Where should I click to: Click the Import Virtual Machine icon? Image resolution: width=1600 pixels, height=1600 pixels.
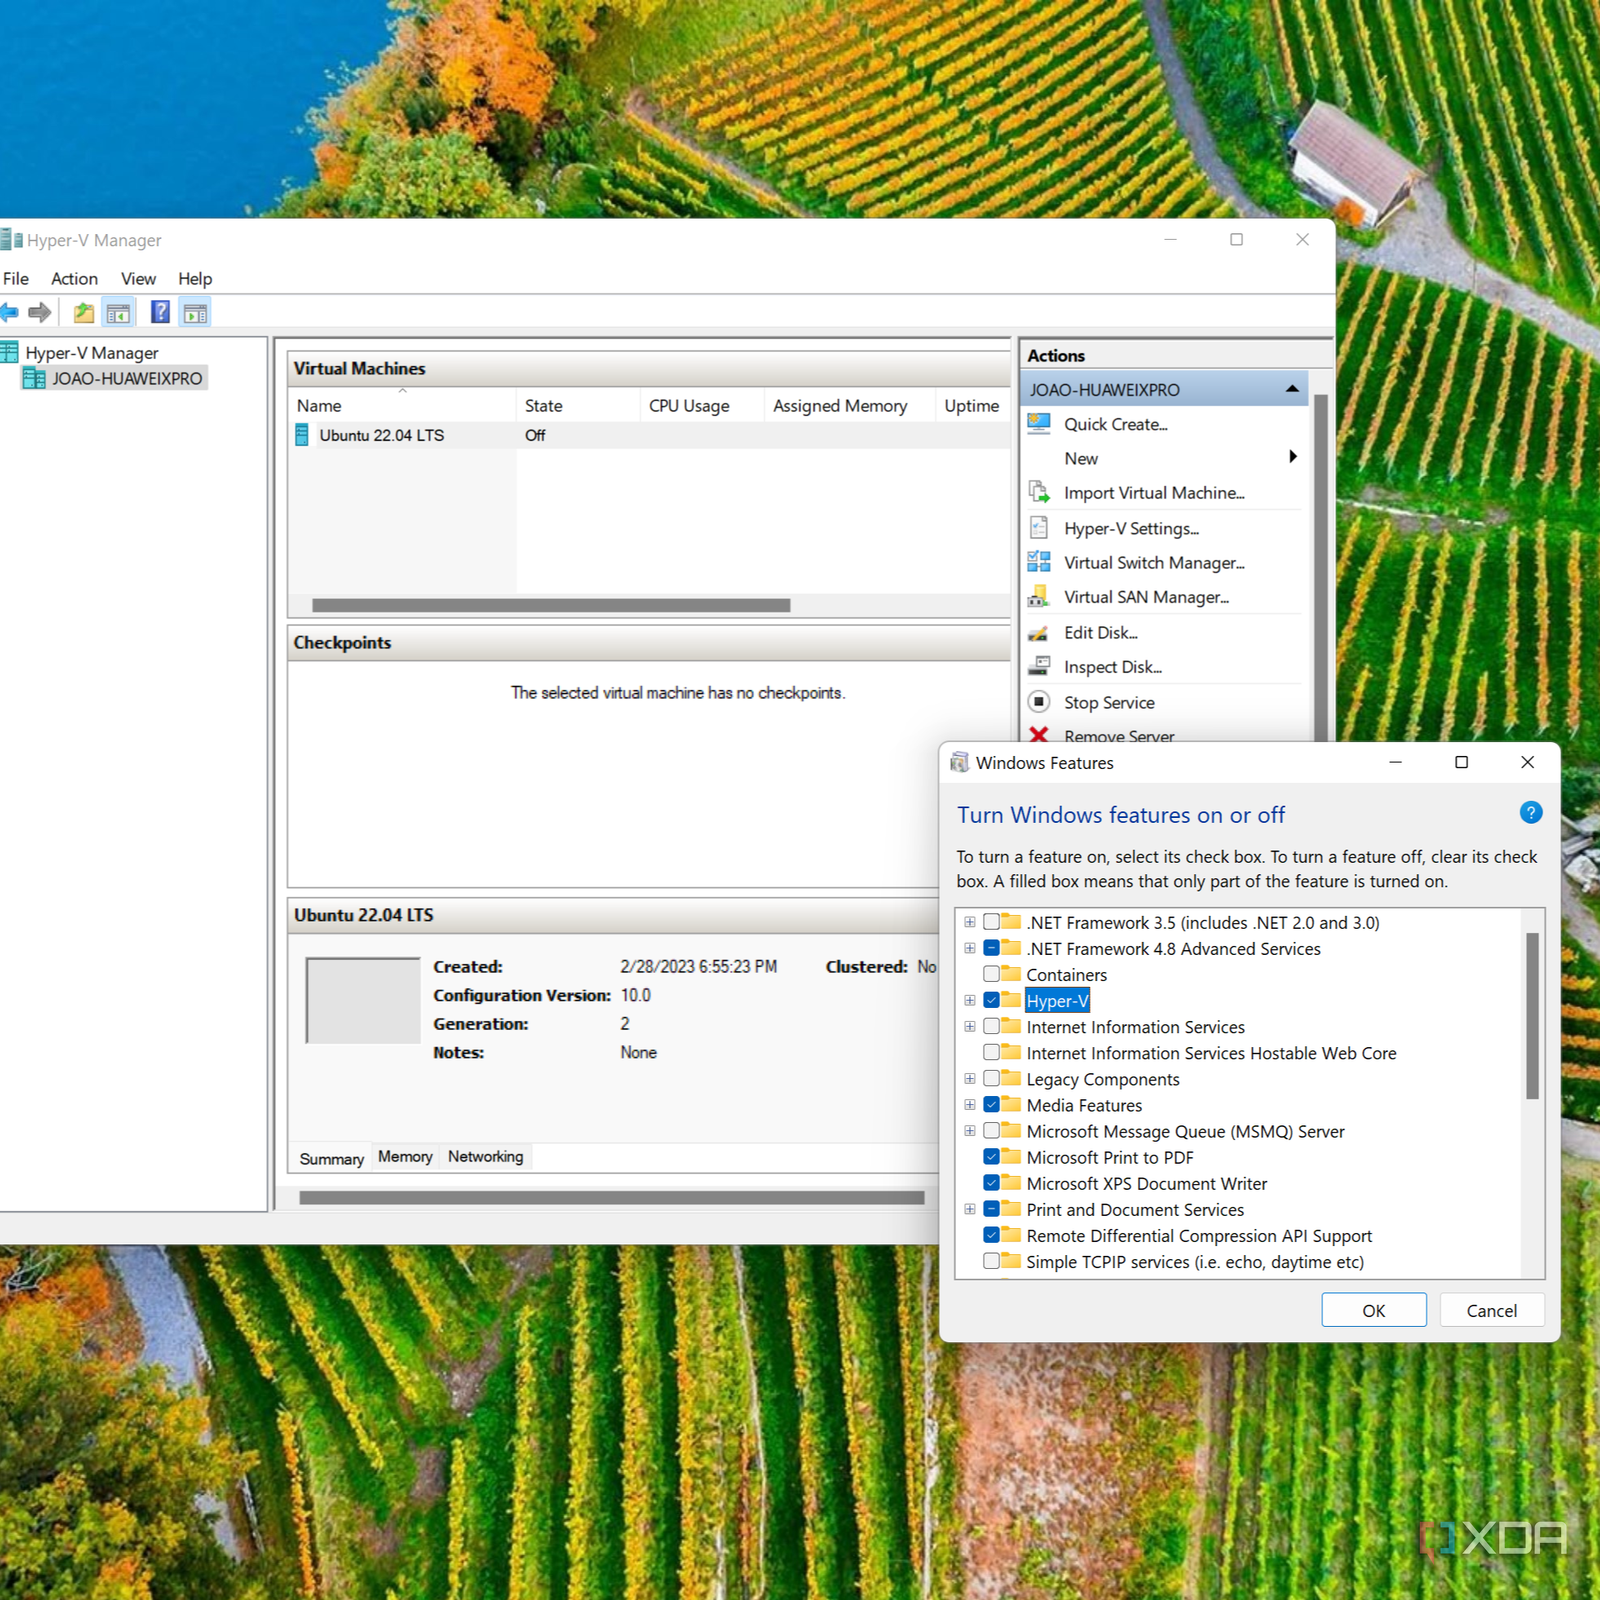1039,493
